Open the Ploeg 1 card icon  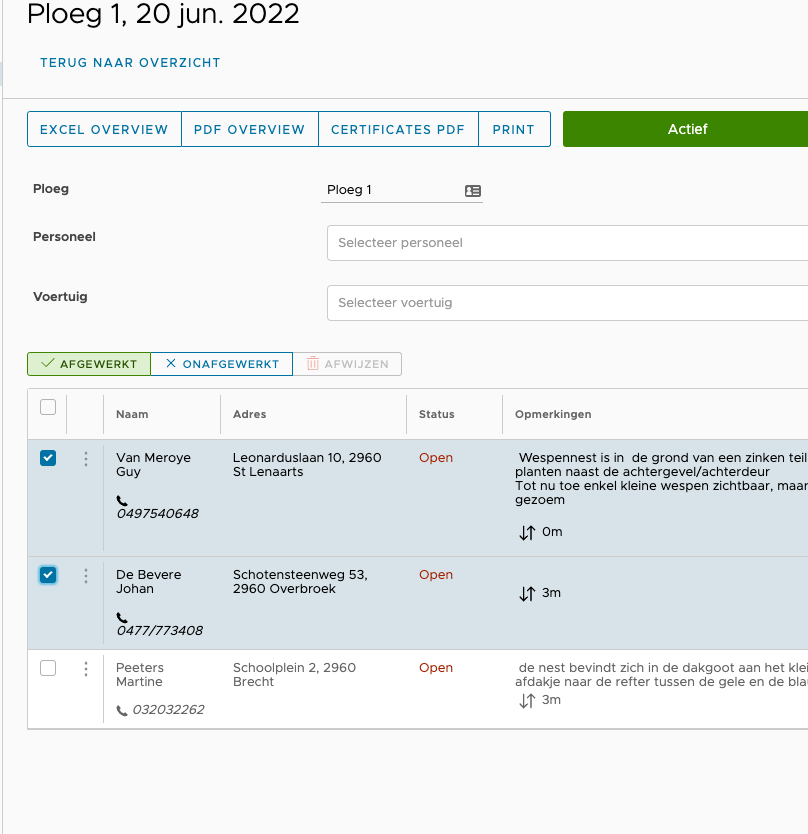473,190
